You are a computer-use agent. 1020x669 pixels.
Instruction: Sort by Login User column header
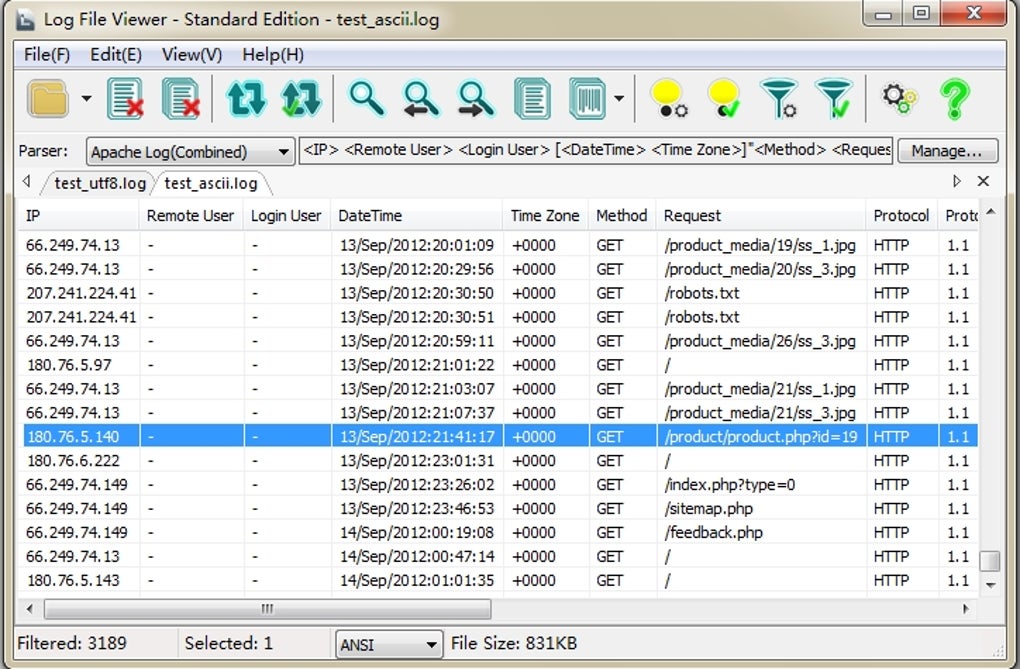click(x=287, y=215)
